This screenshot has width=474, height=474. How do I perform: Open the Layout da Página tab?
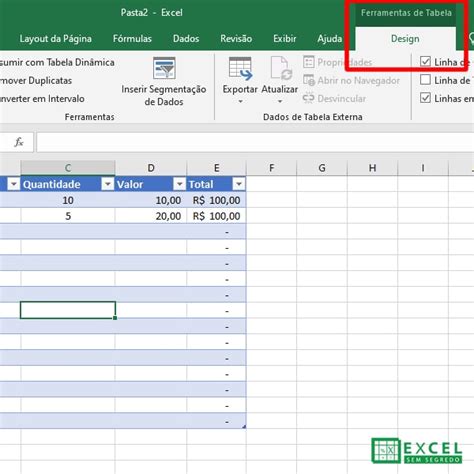pyautogui.click(x=55, y=39)
